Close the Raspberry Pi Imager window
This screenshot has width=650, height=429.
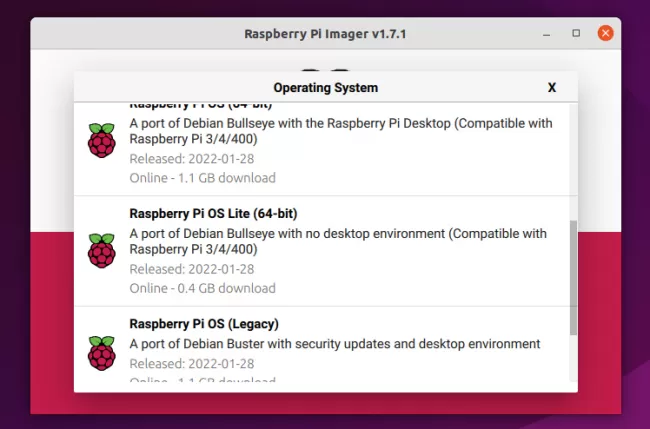pos(605,33)
